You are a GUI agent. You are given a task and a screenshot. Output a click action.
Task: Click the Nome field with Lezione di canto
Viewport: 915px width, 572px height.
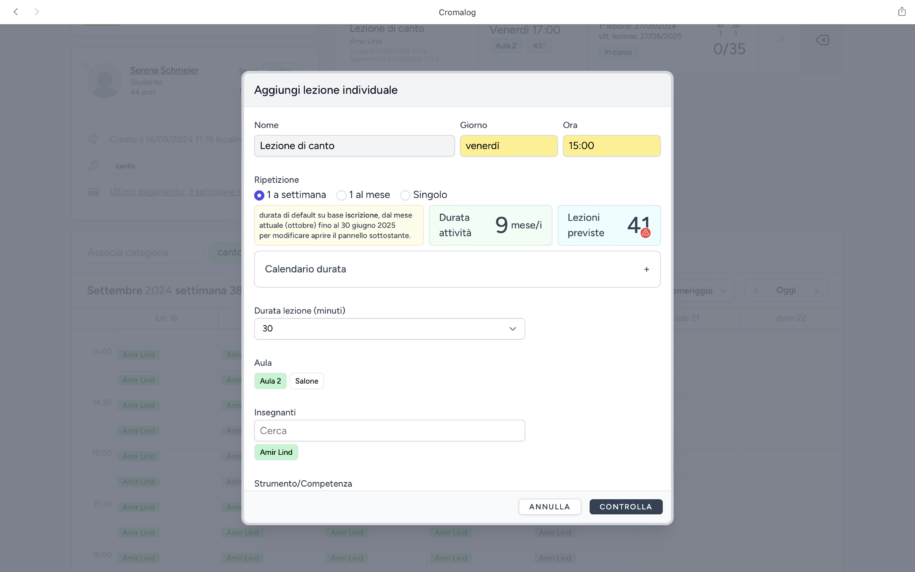pos(354,146)
